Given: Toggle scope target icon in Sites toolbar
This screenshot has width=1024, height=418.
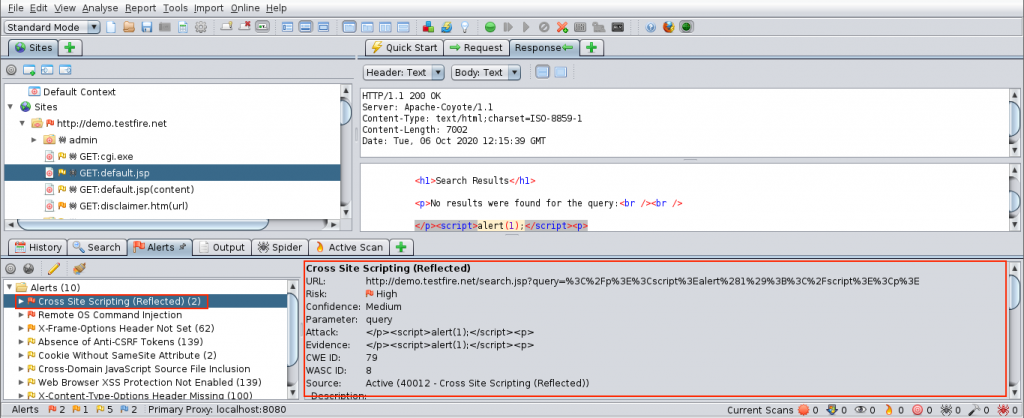Looking at the screenshot, I should [11, 70].
